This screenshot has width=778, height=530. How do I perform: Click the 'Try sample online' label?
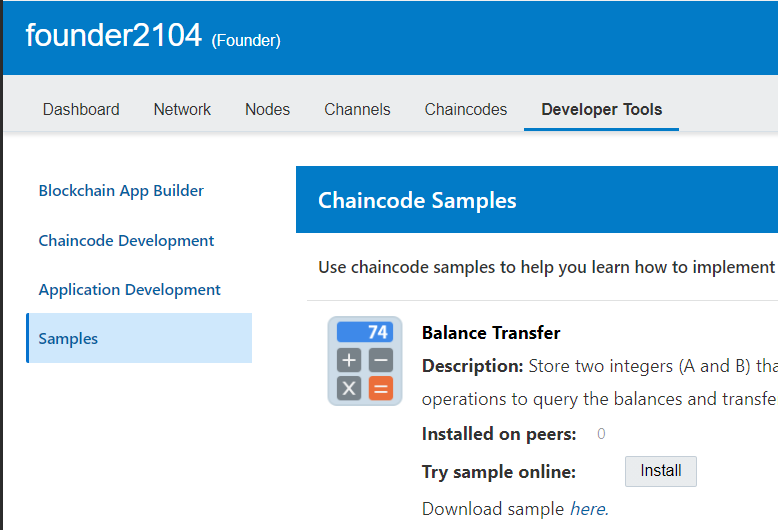tap(499, 472)
